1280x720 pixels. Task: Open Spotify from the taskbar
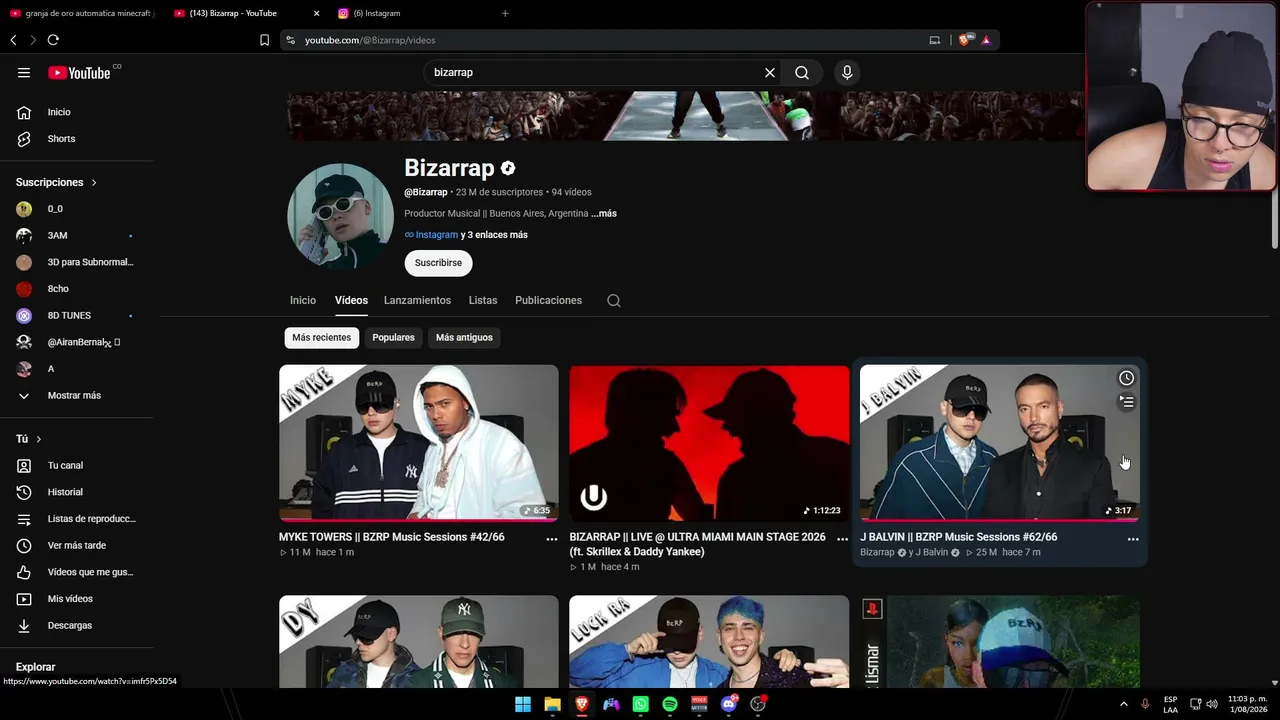coord(670,704)
